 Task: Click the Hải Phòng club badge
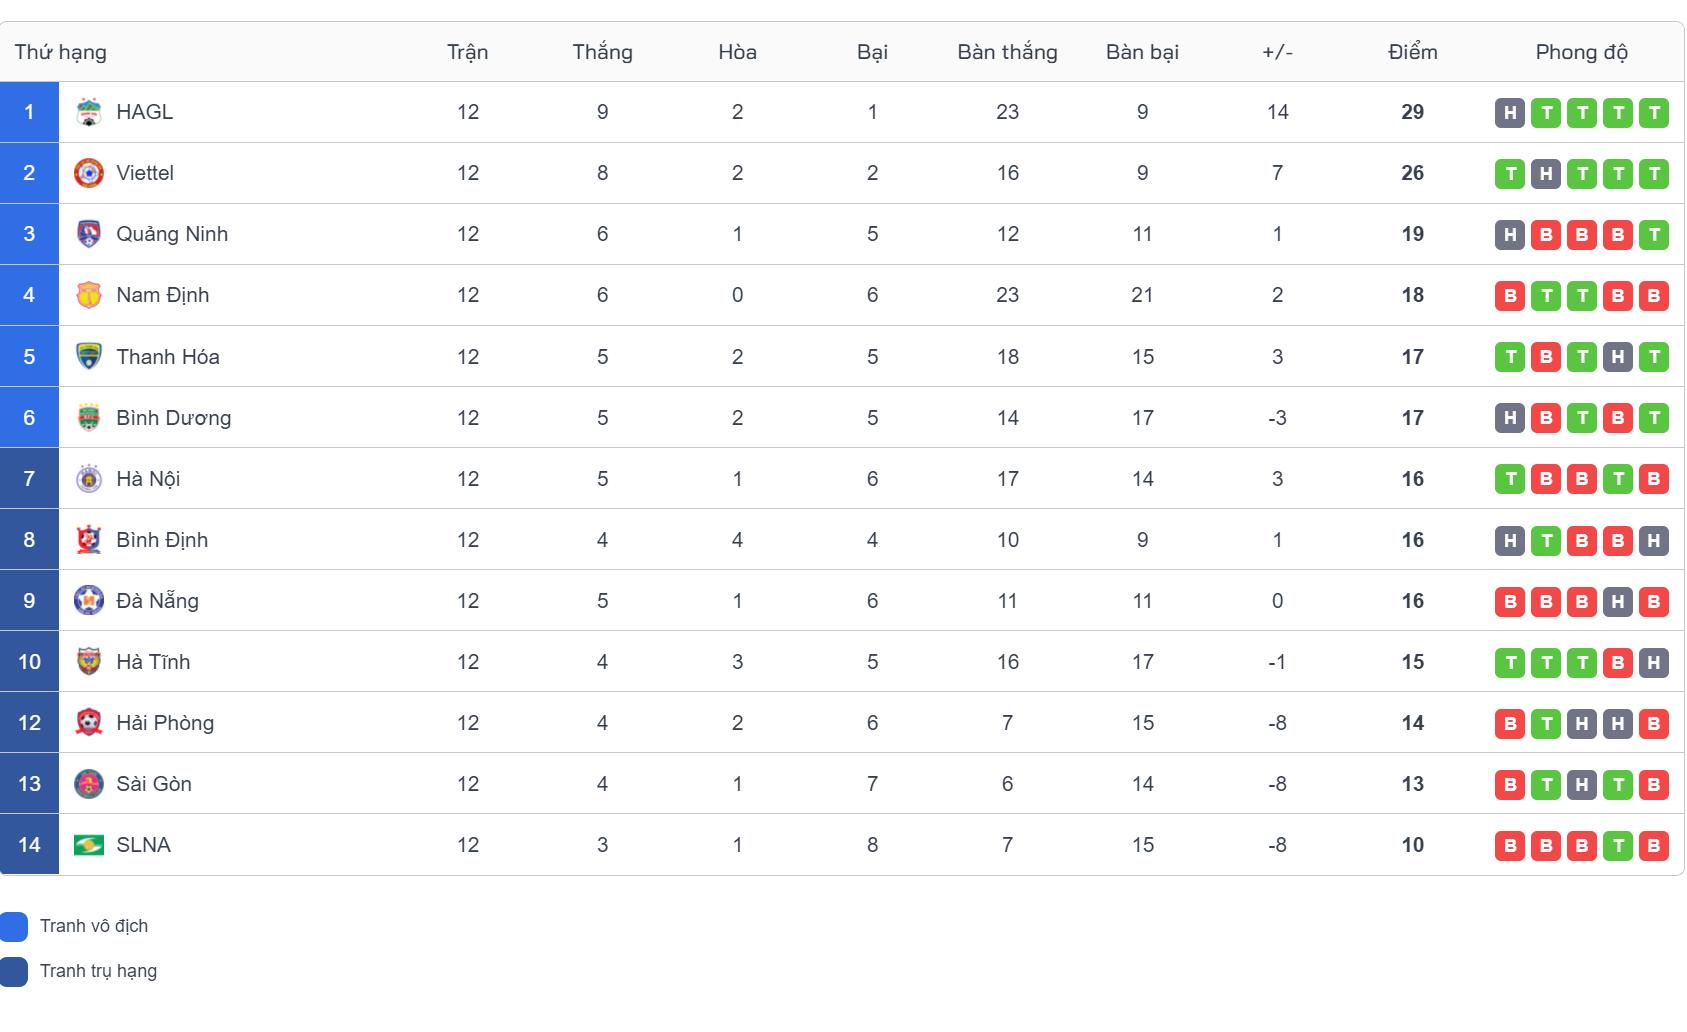click(x=89, y=723)
